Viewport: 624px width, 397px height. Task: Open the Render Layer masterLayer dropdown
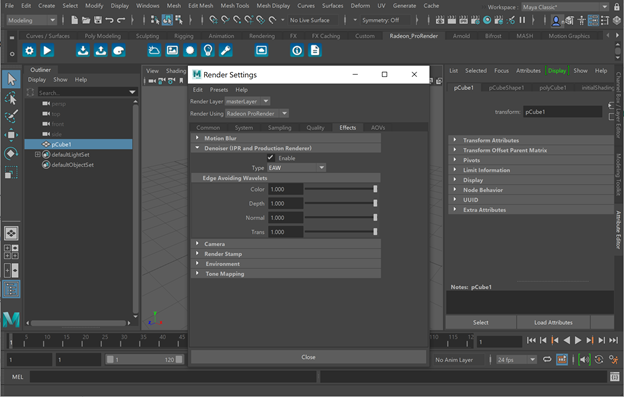[248, 101]
